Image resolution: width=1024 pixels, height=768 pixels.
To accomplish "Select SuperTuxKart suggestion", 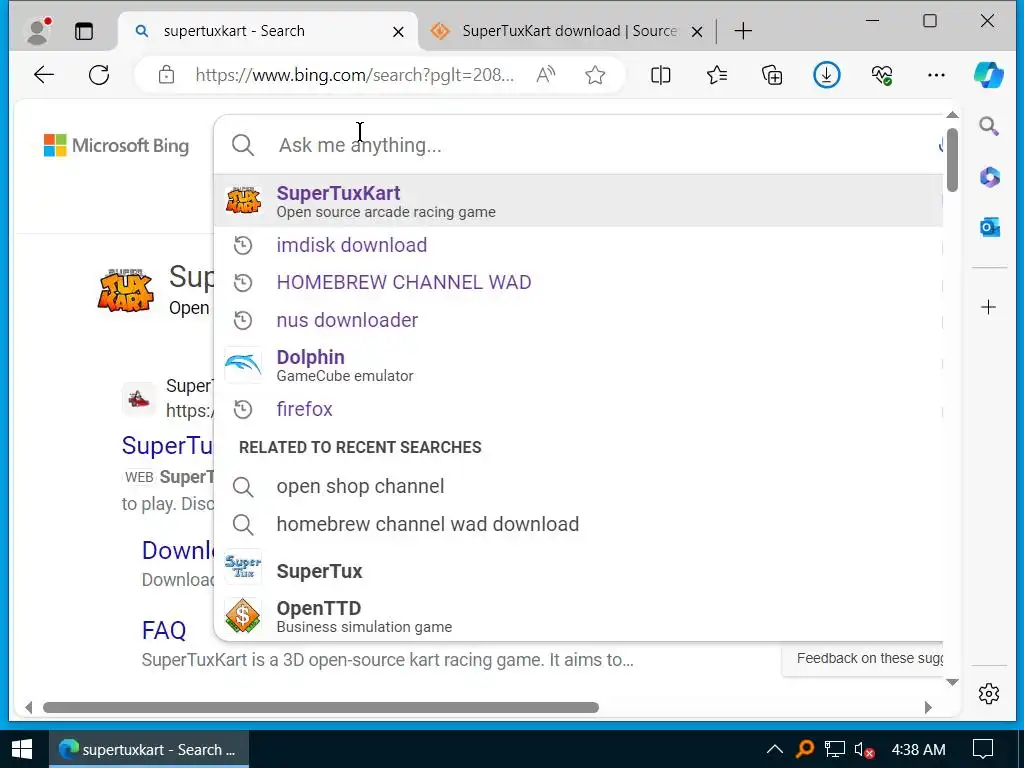I will 579,202.
